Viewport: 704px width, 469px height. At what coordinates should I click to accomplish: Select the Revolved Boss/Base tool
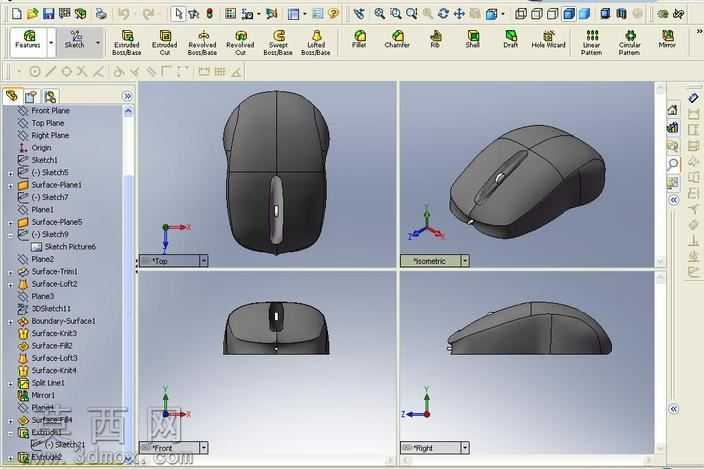(202, 43)
